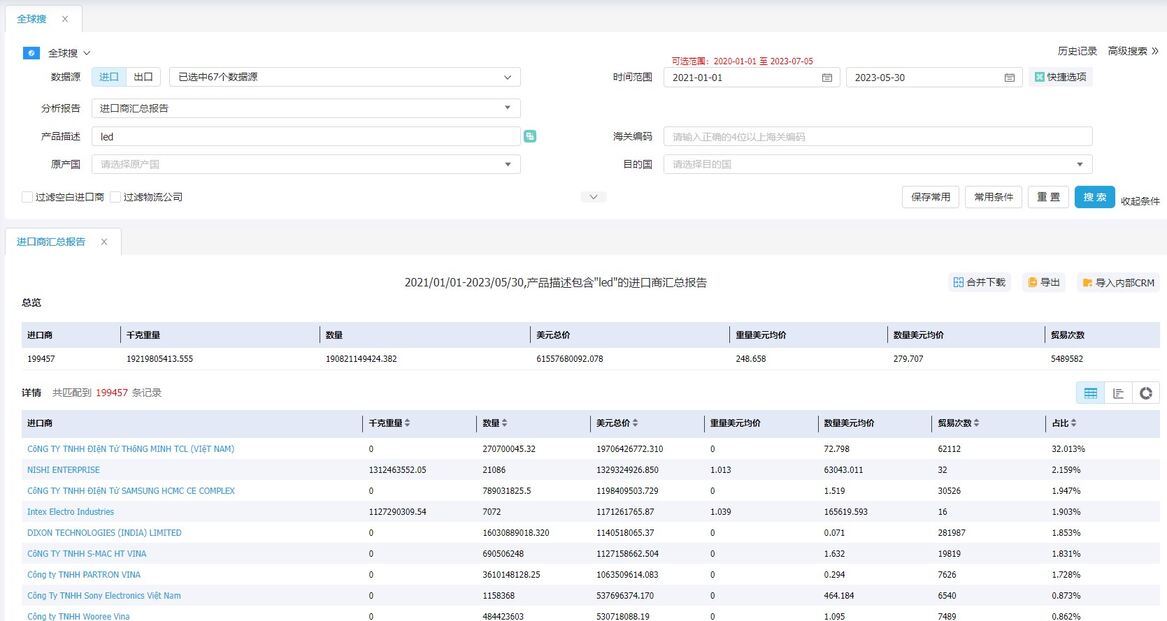Sort by 千克重量 column arrows
Image resolution: width=1167 pixels, height=621 pixels.
click(x=407, y=423)
